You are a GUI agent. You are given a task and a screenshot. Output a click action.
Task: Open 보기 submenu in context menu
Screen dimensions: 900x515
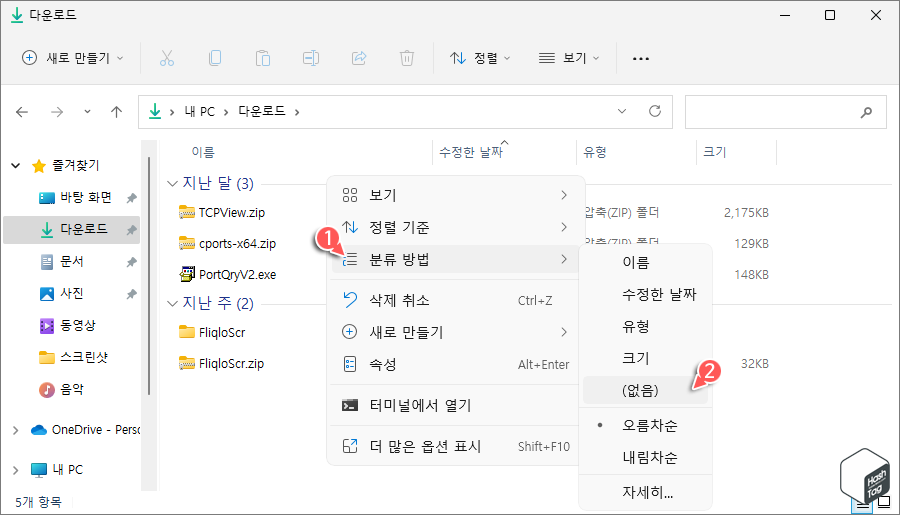(455, 195)
